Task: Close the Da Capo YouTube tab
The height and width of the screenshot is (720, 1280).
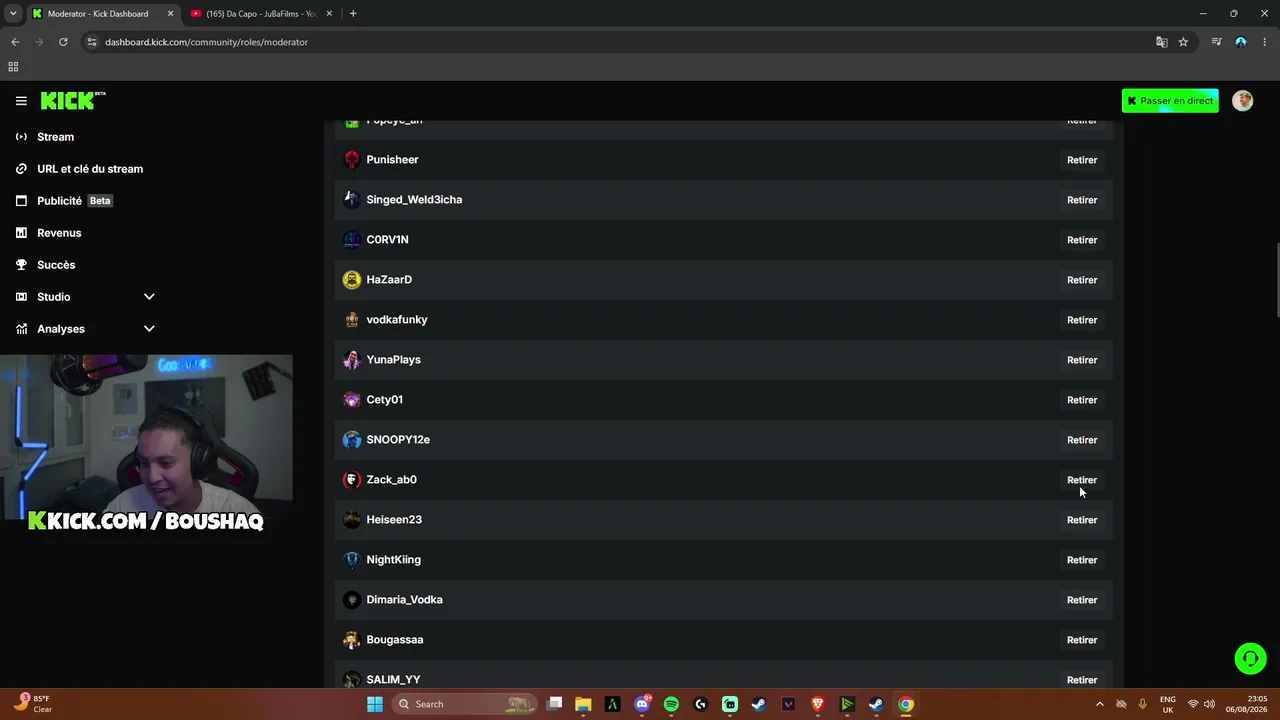Action: coord(330,14)
